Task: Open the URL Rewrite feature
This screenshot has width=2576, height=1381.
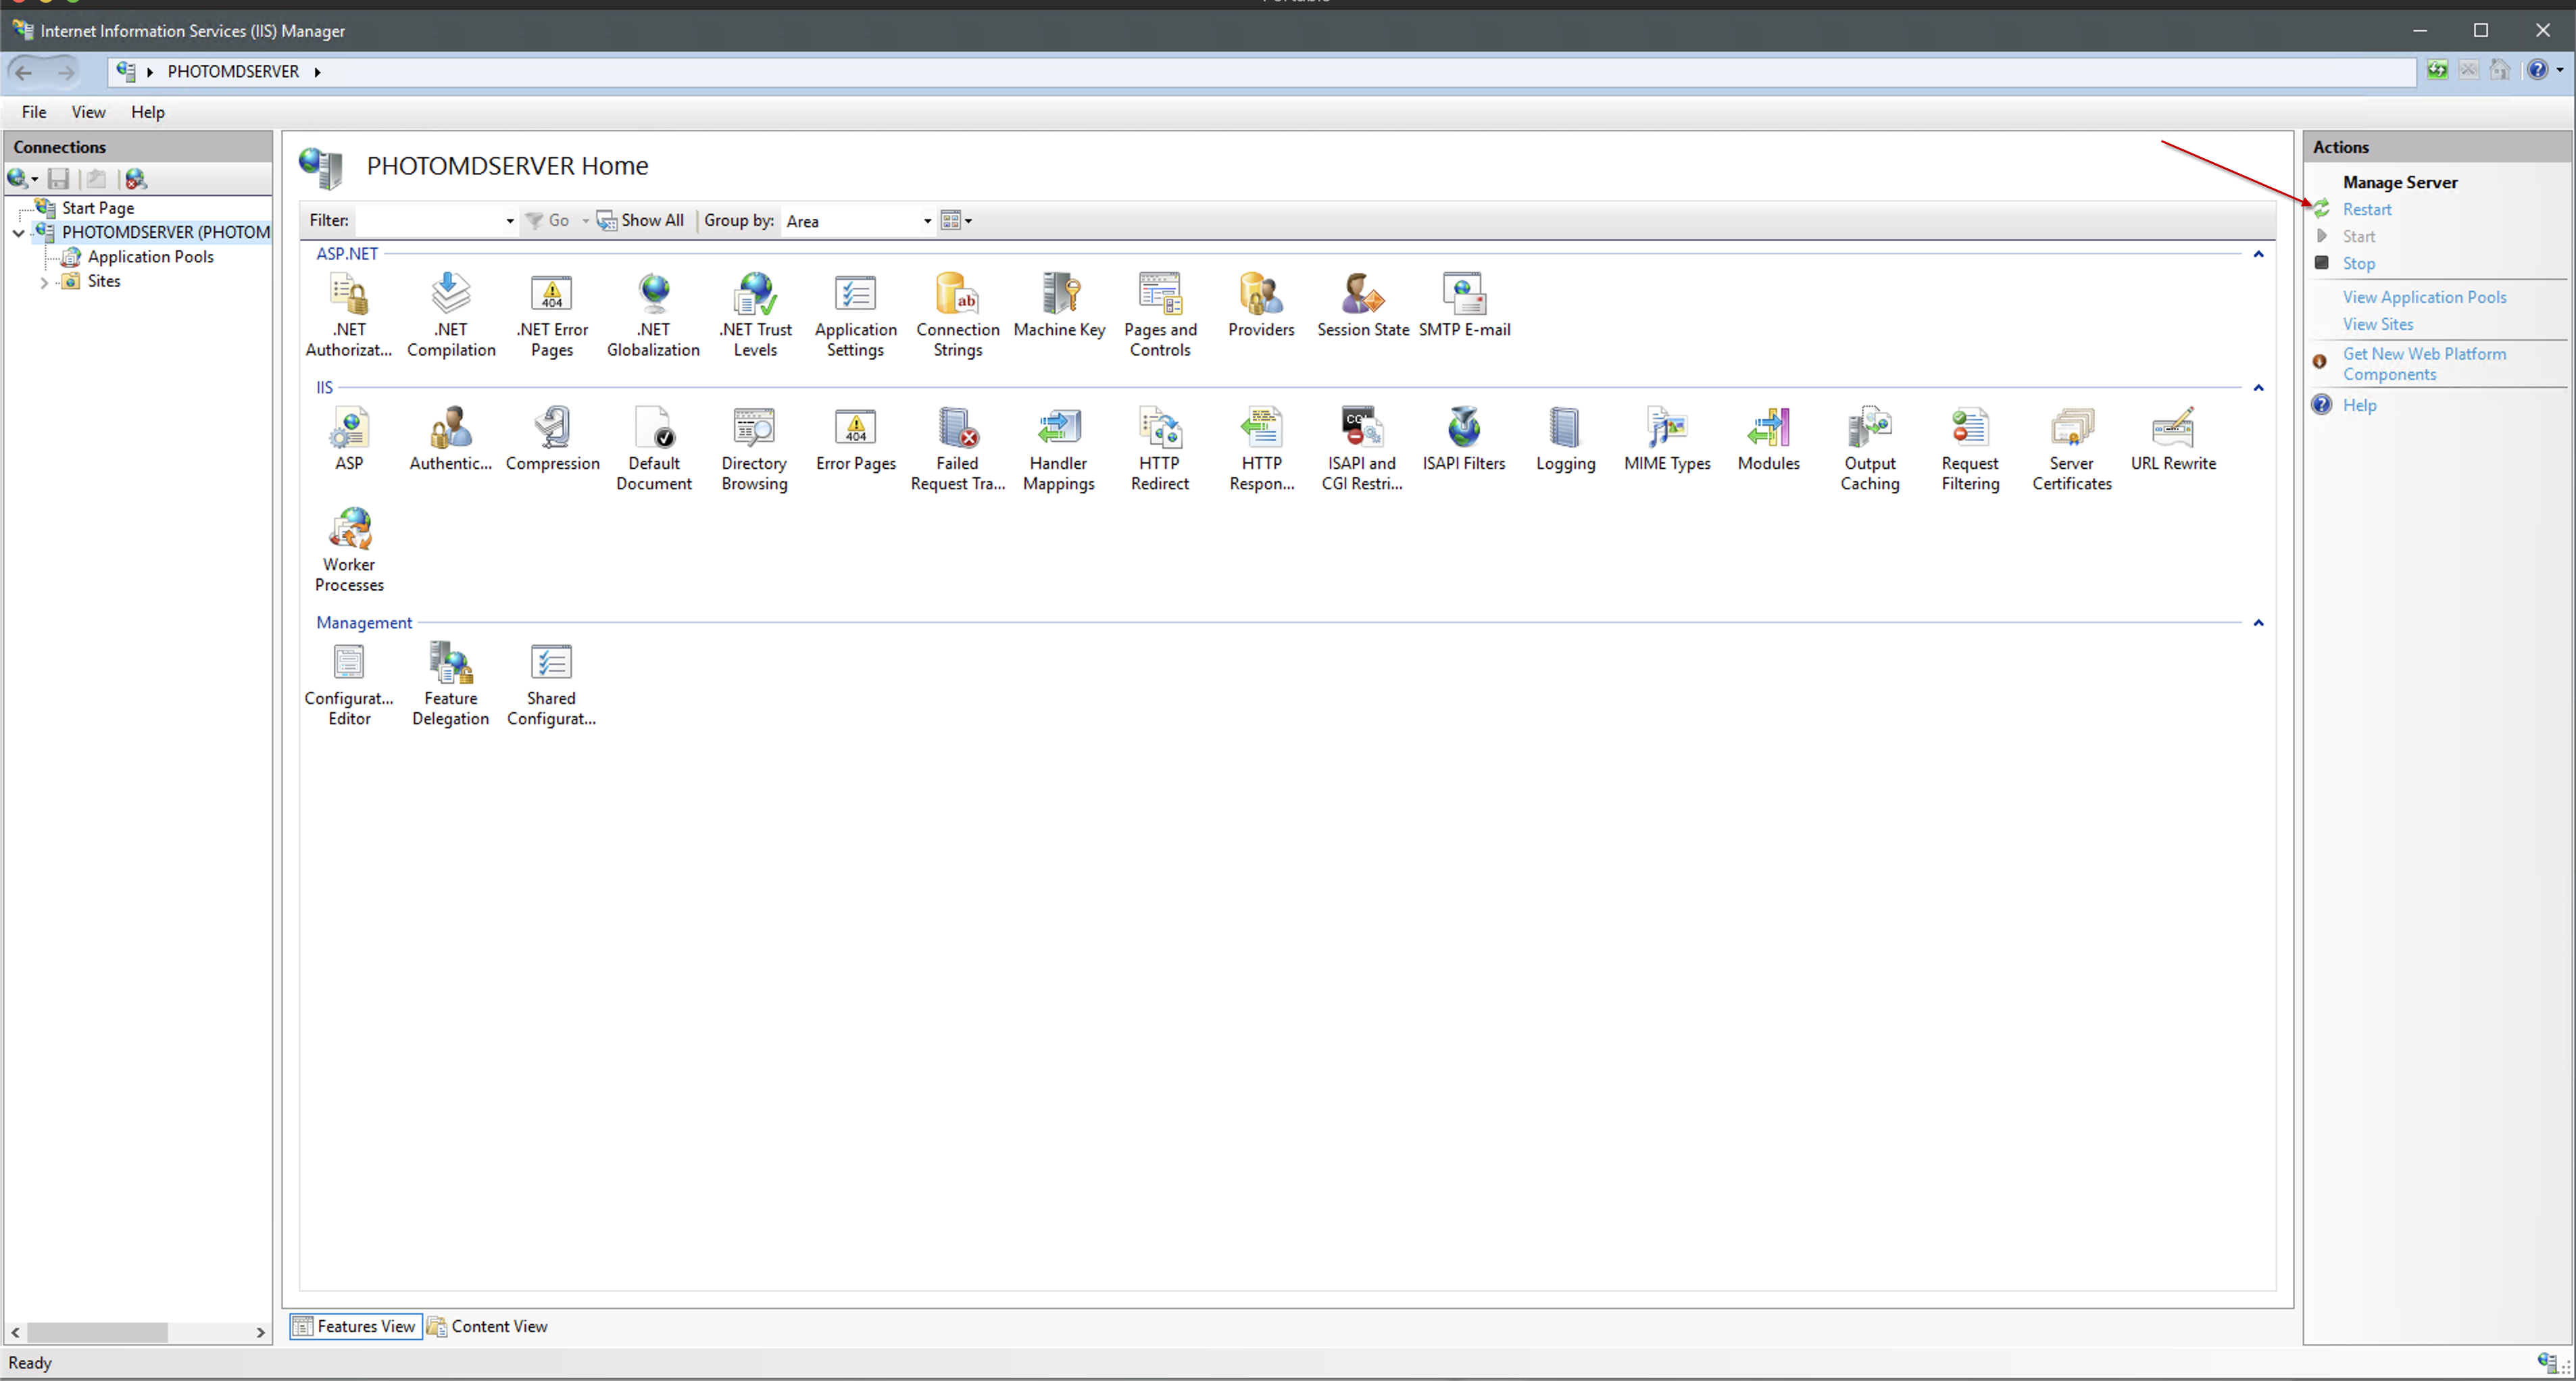Action: pos(2173,438)
